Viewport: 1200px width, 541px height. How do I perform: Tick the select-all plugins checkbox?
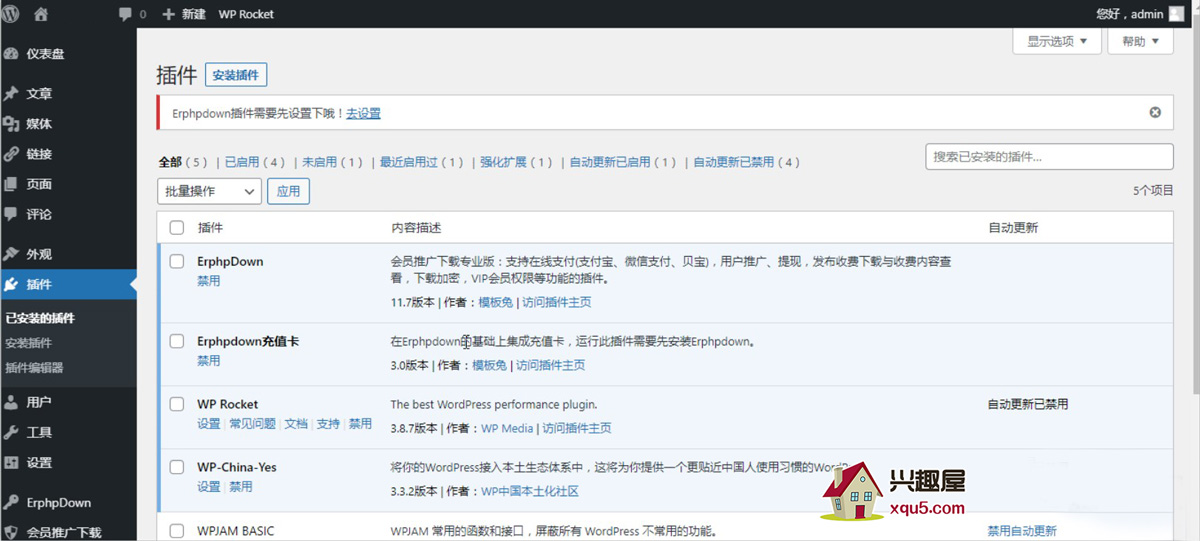click(x=177, y=228)
